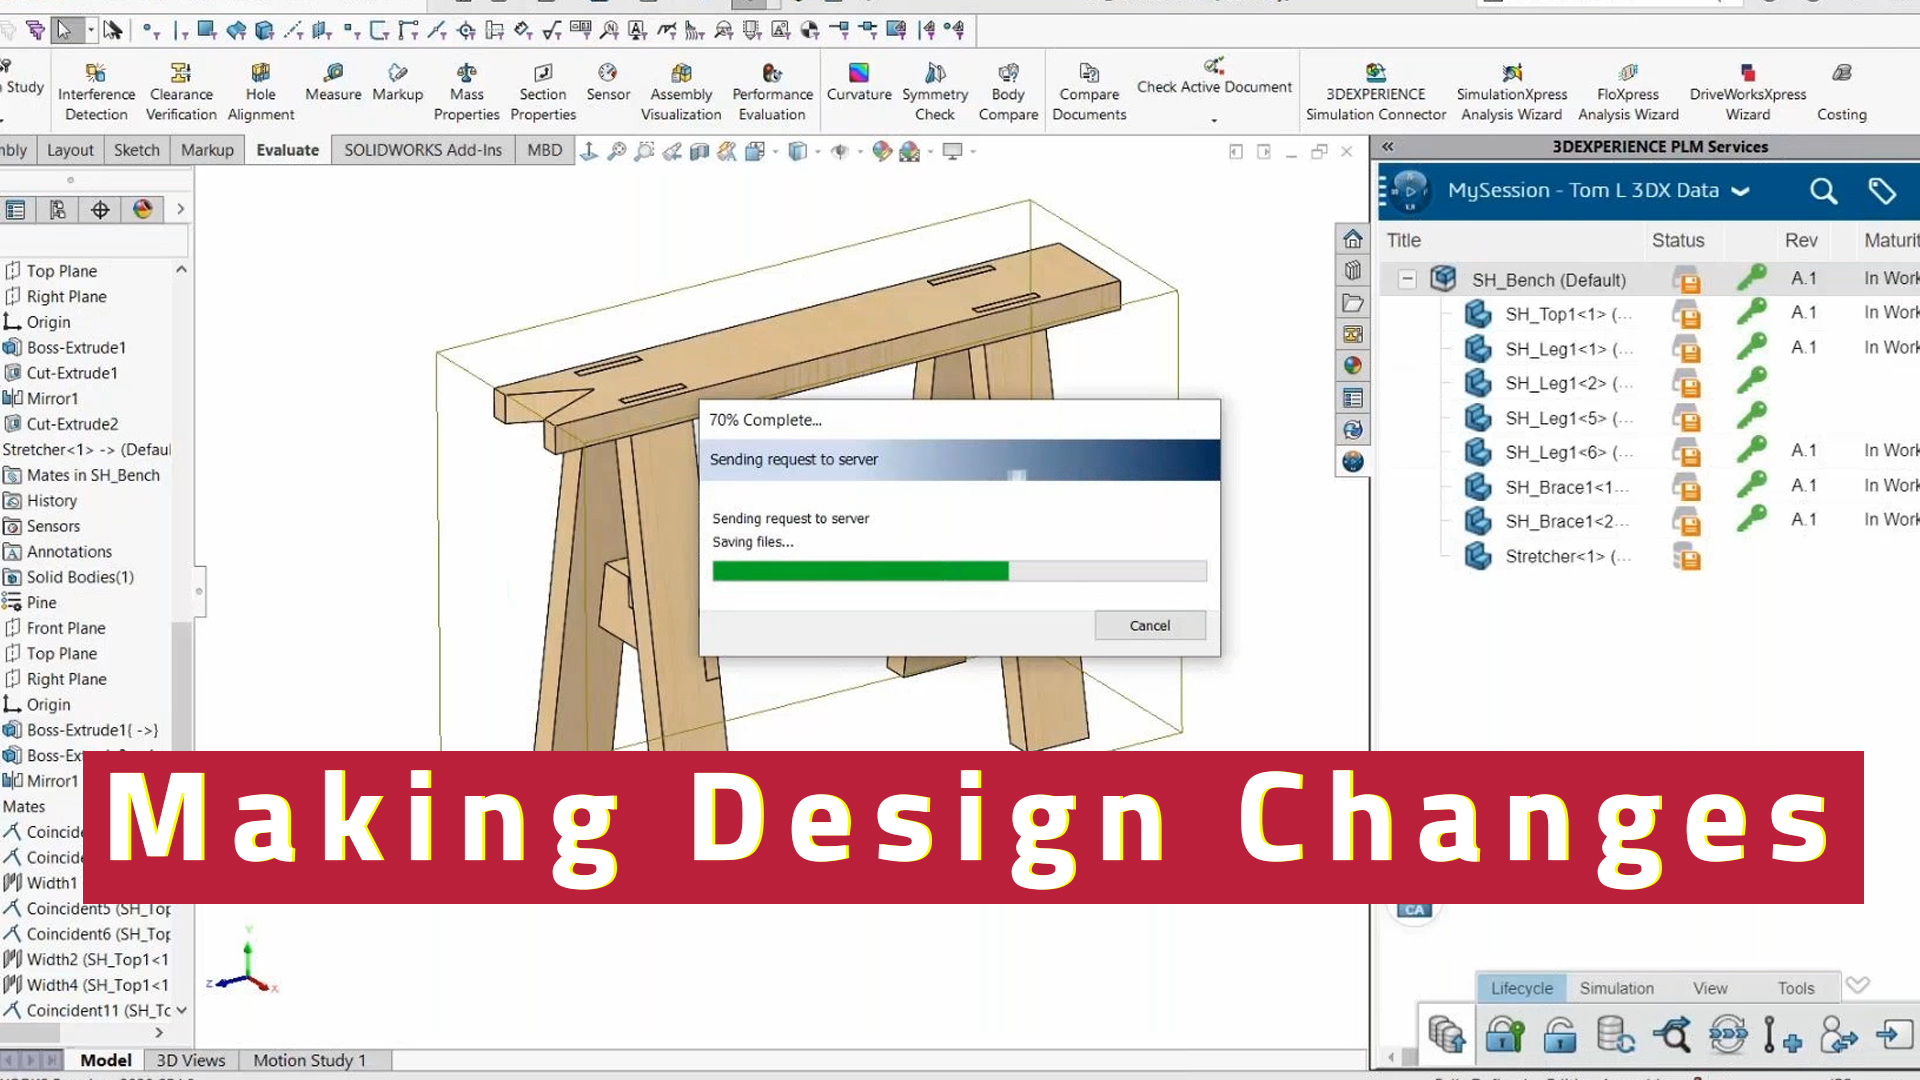The image size is (1920, 1080).
Task: Select Boss-Extrude1 in feature tree
Action: (75, 348)
